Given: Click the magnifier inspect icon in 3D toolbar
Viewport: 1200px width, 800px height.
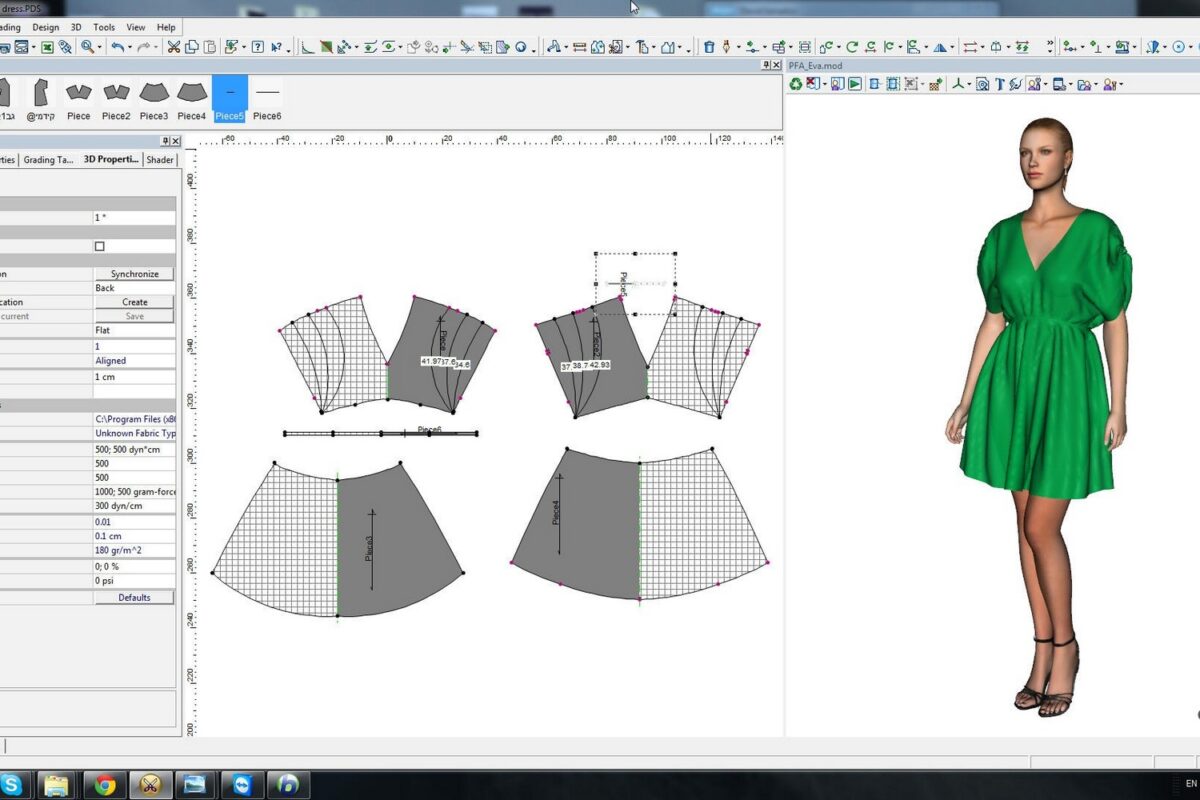Looking at the screenshot, I should click(x=982, y=83).
